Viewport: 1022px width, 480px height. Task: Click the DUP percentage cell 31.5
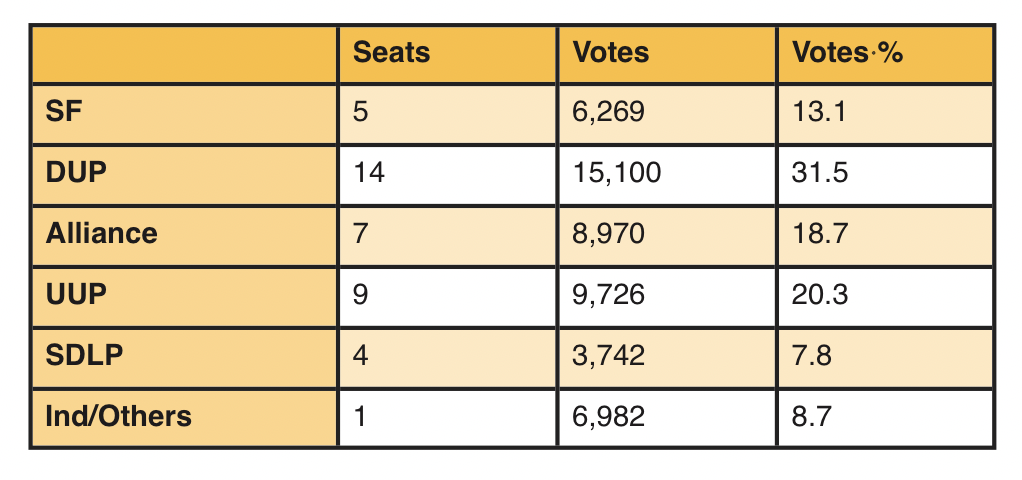click(x=820, y=173)
